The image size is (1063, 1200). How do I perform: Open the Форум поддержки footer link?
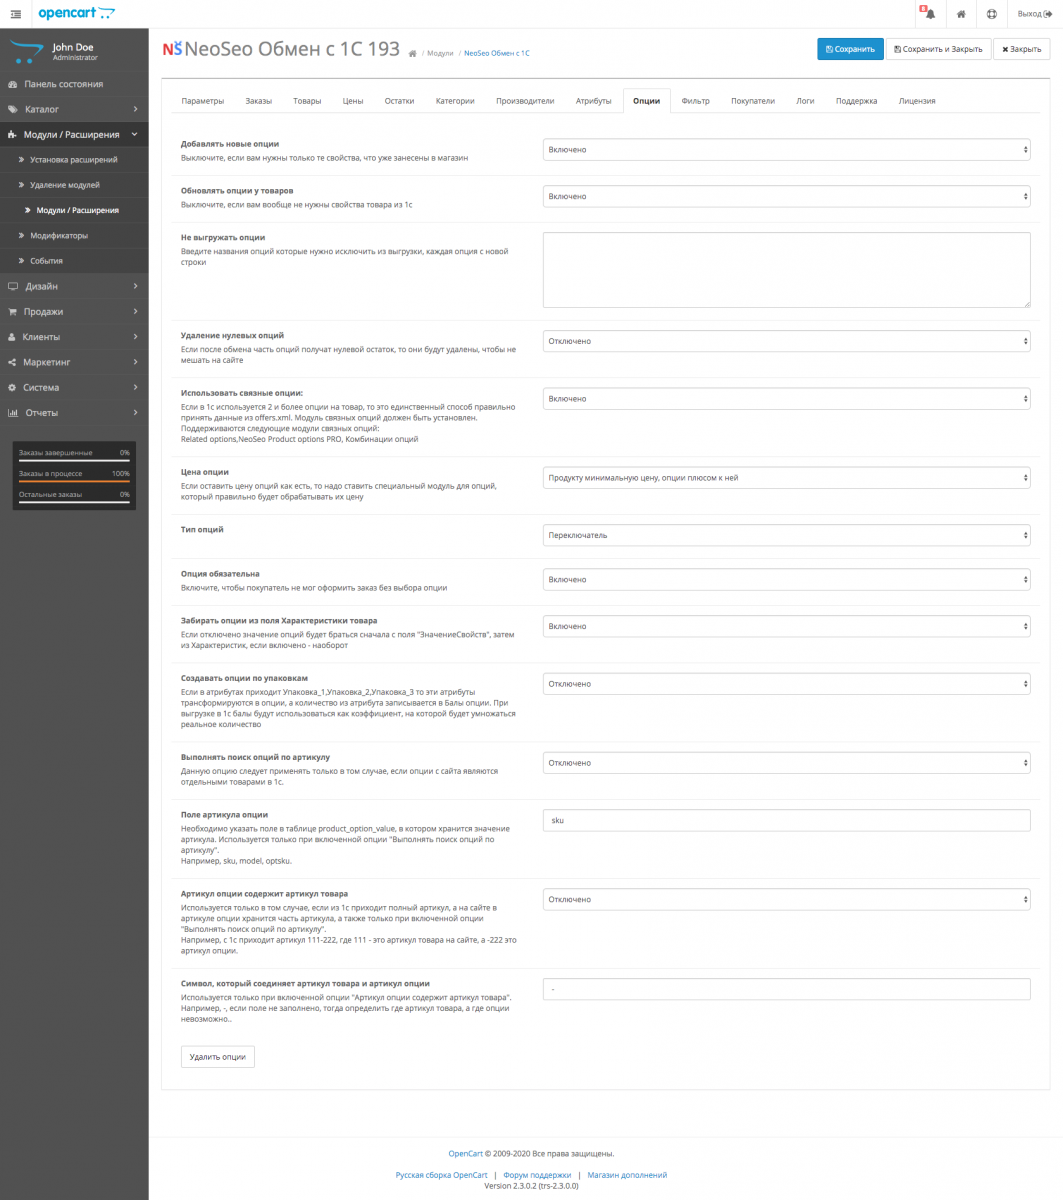[x=537, y=1175]
